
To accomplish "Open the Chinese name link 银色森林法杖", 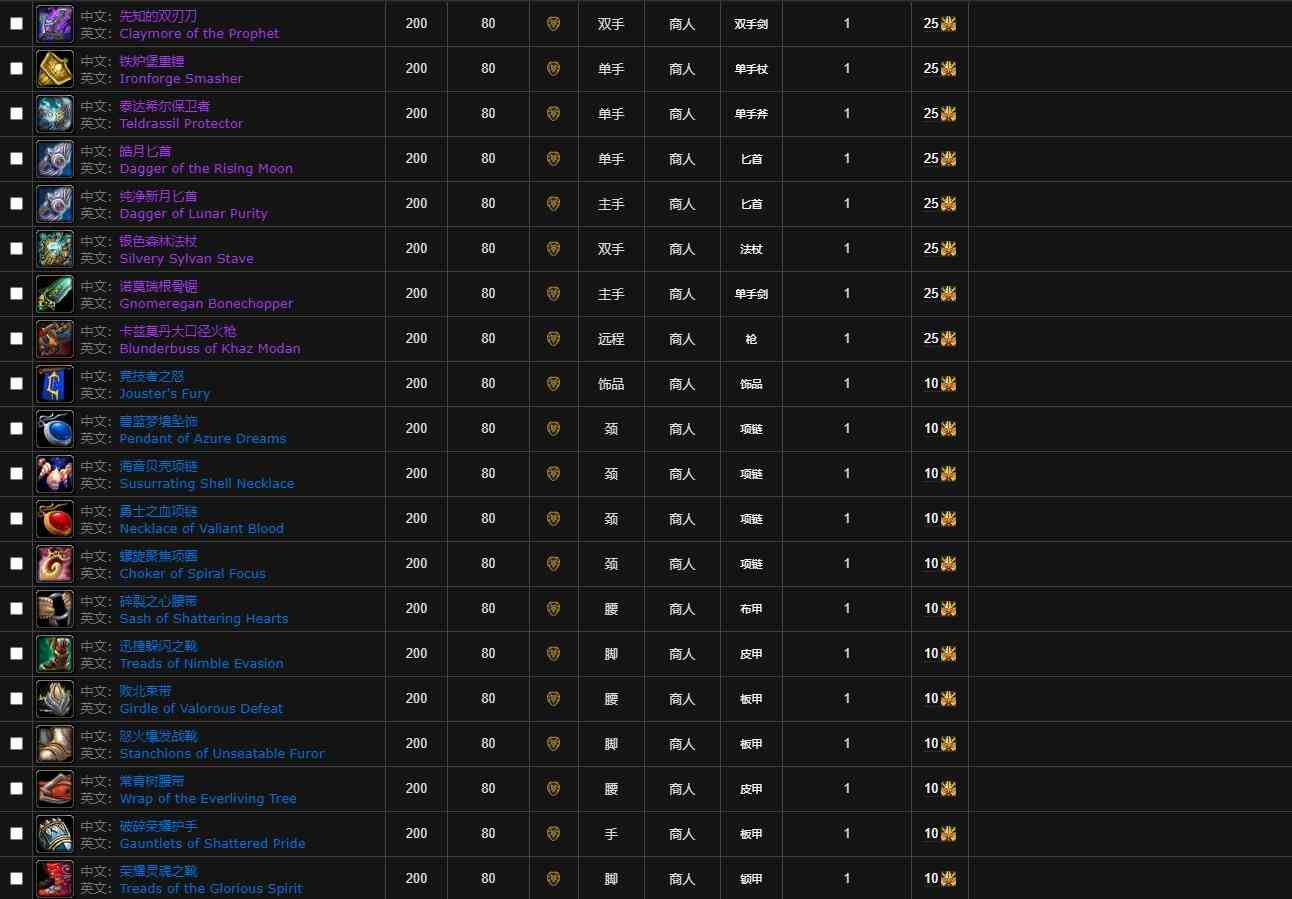I will (158, 241).
